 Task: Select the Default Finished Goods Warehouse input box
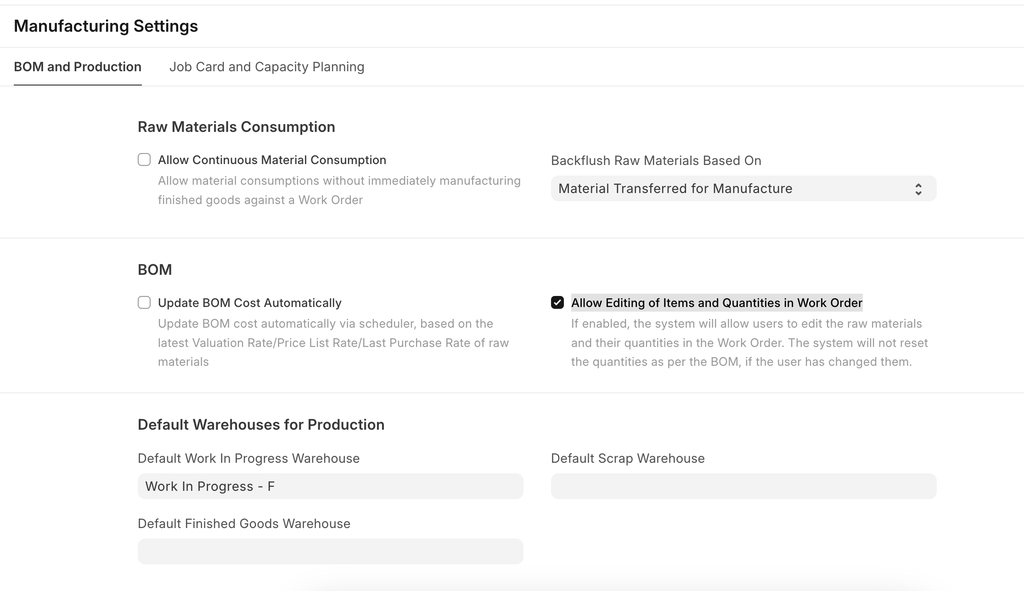(x=330, y=552)
